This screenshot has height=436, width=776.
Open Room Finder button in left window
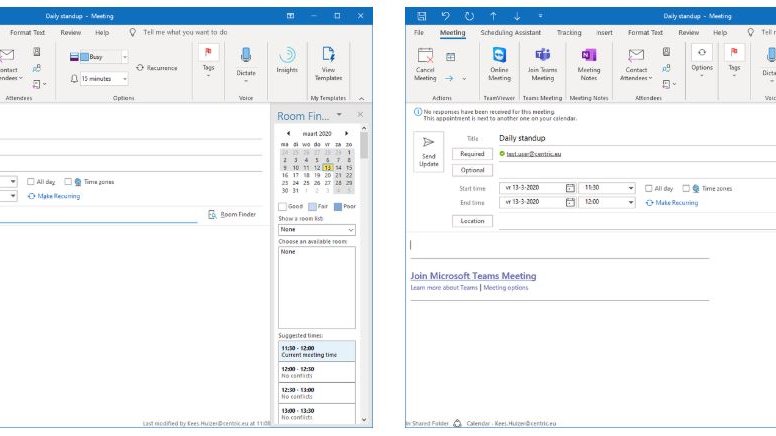pyautogui.click(x=232, y=214)
